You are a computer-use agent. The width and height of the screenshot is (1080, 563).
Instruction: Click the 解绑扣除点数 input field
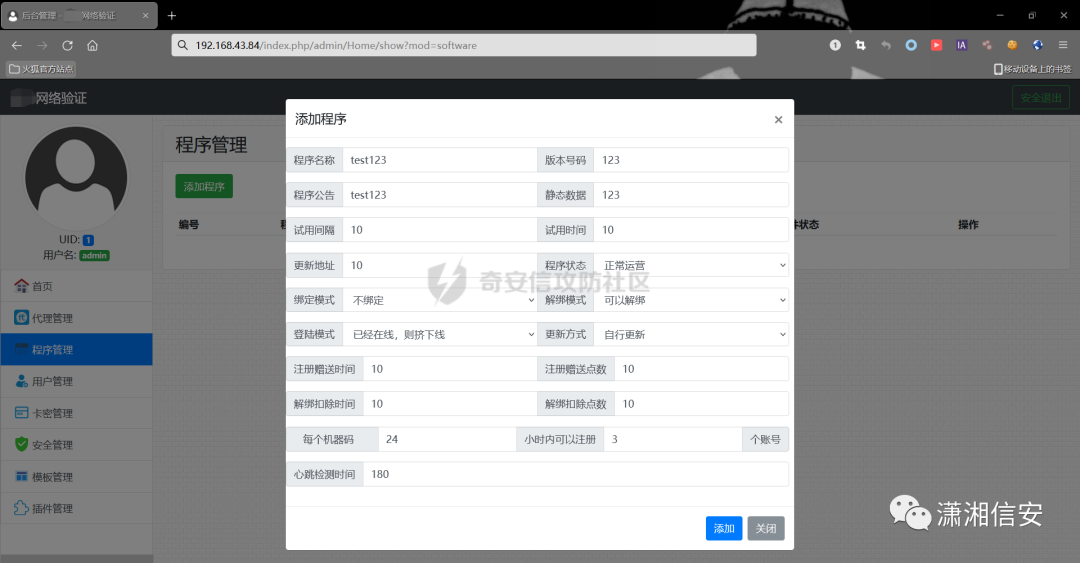tap(701, 404)
